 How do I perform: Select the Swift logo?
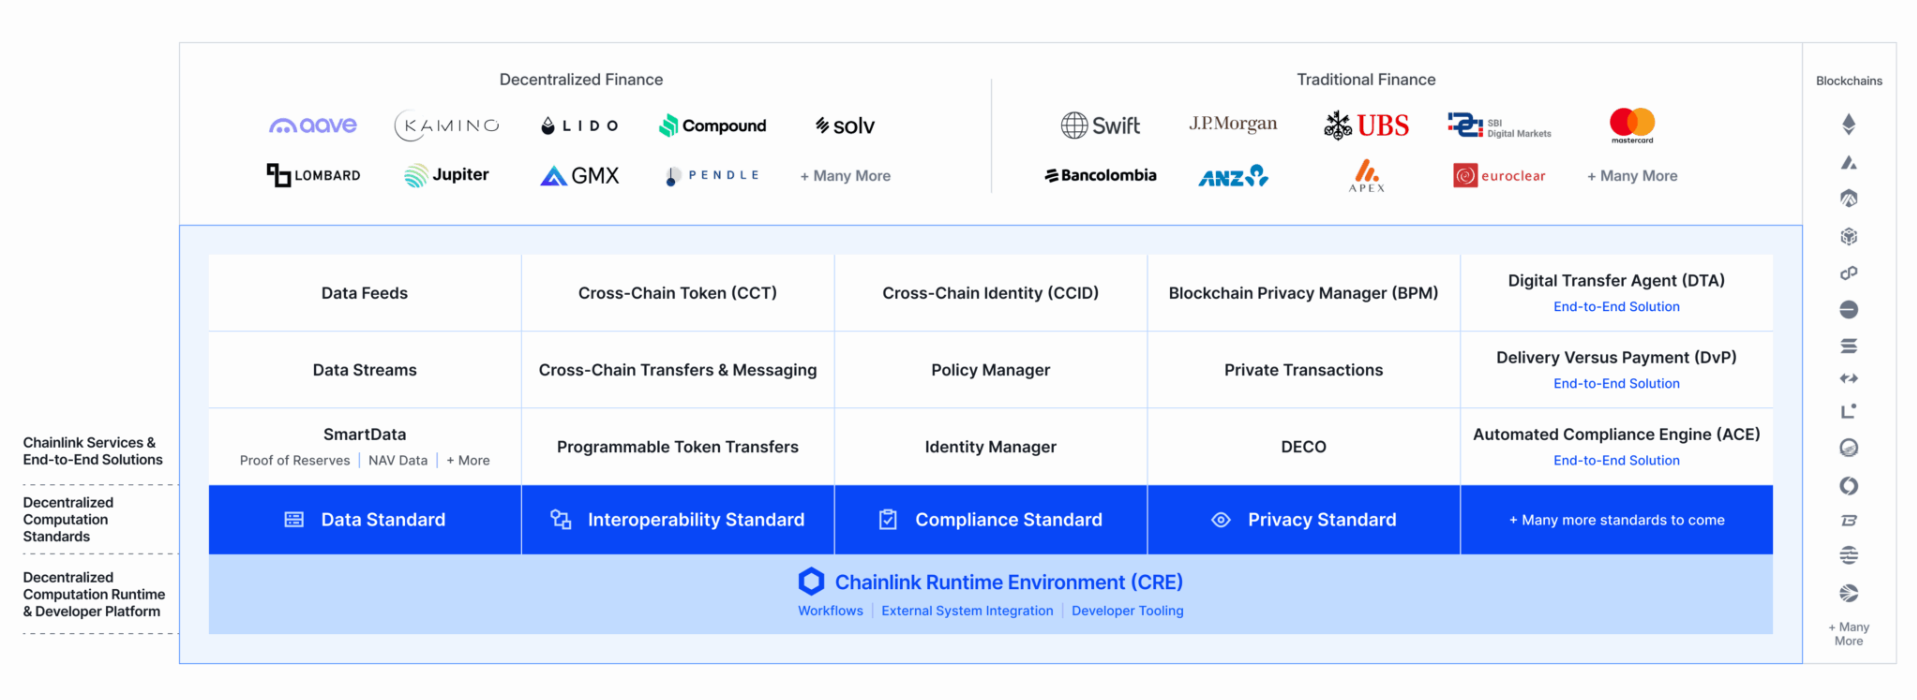(x=1100, y=125)
